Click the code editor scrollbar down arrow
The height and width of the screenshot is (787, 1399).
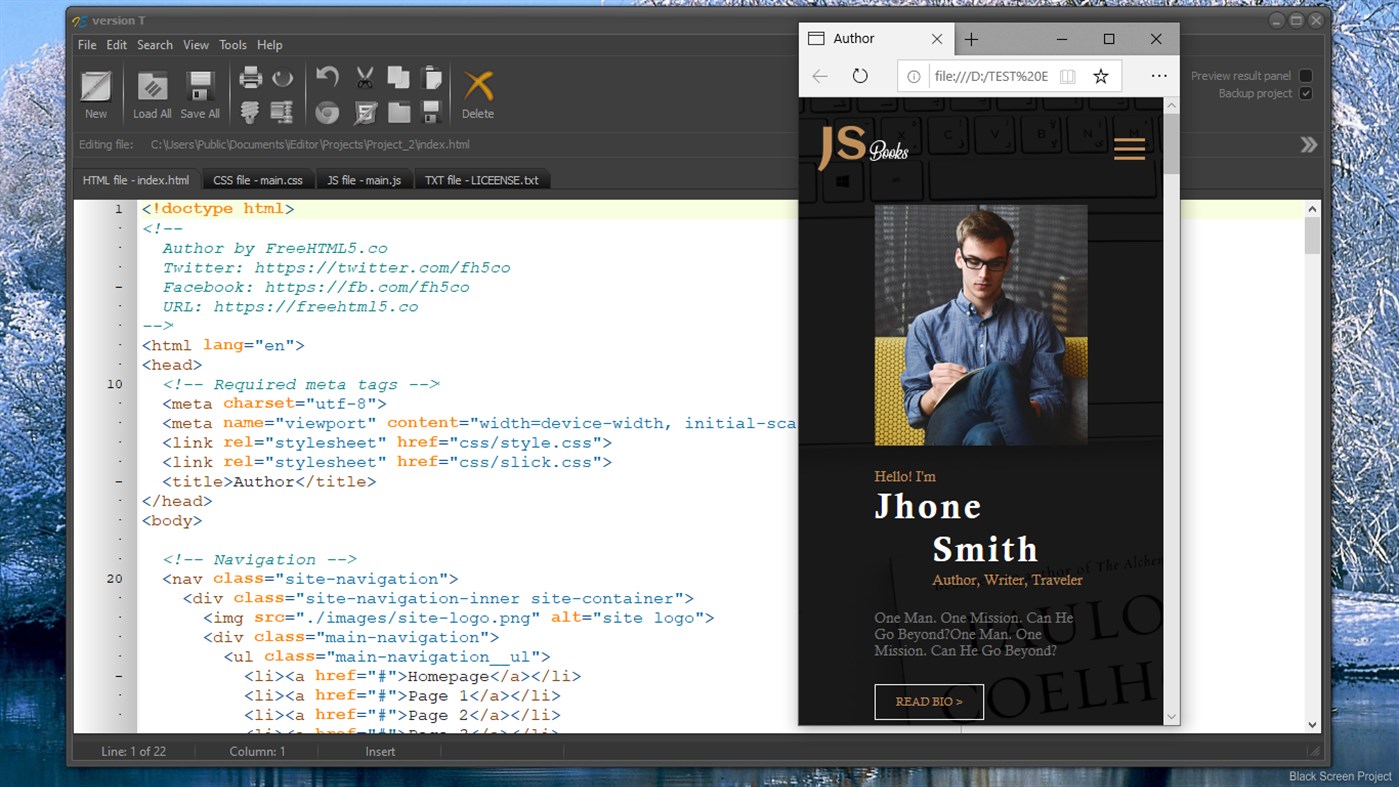pyautogui.click(x=1312, y=725)
